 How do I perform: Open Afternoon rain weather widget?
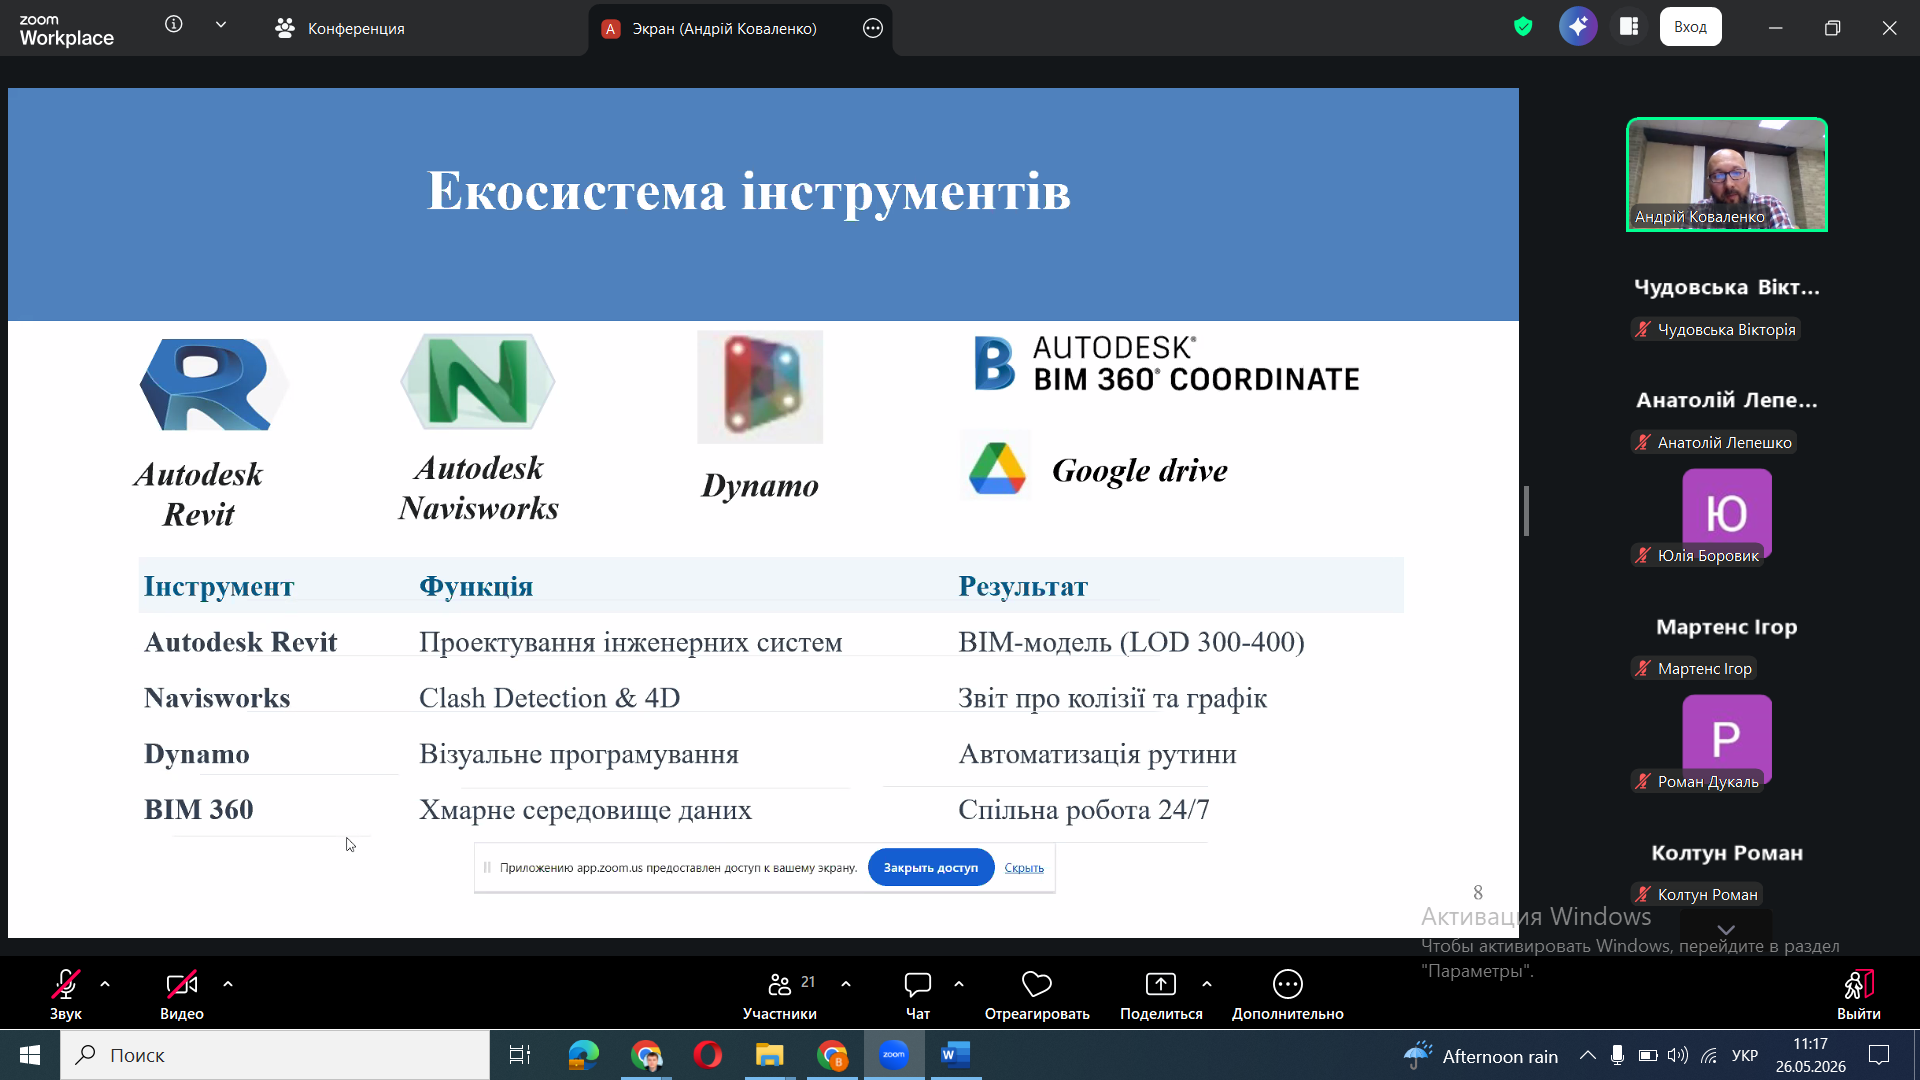[1481, 1056]
